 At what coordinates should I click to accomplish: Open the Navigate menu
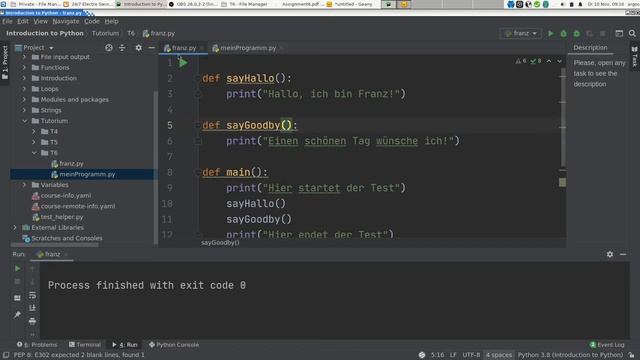[66, 21]
